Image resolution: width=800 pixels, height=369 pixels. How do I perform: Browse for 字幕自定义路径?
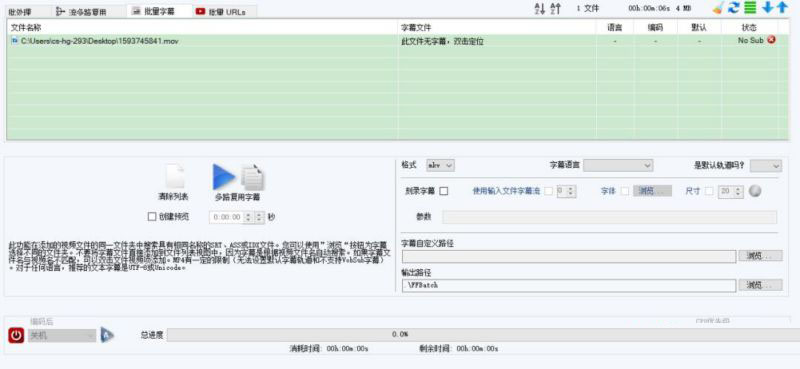[x=760, y=256]
